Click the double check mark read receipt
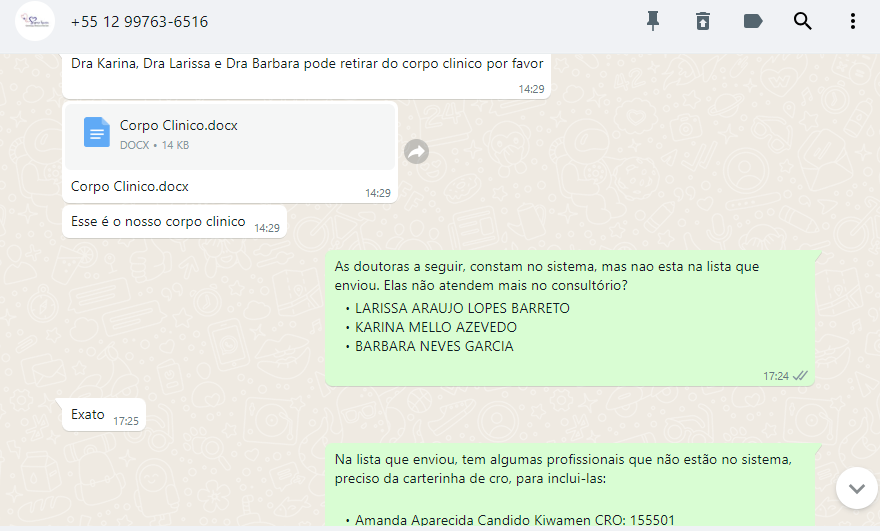Viewport: 880px width, 531px height. (800, 376)
